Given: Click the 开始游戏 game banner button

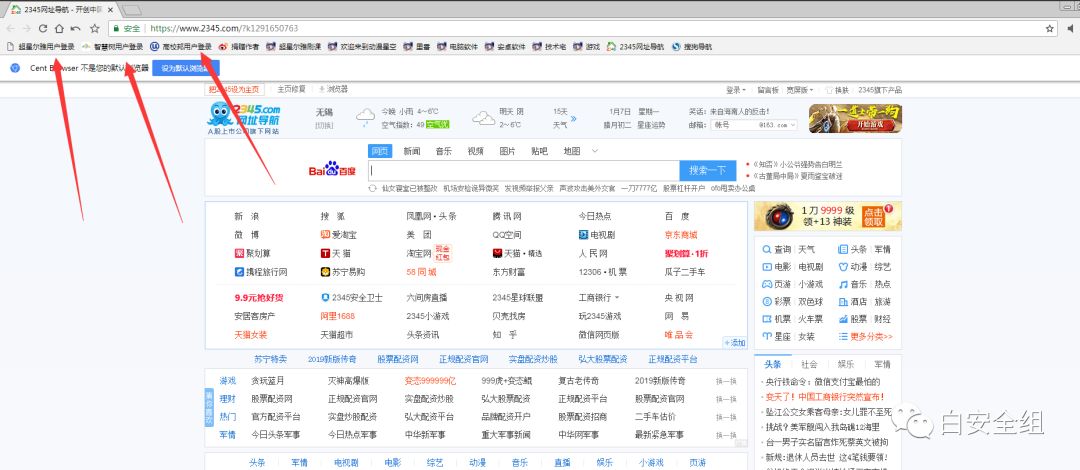Looking at the screenshot, I should (869, 125).
